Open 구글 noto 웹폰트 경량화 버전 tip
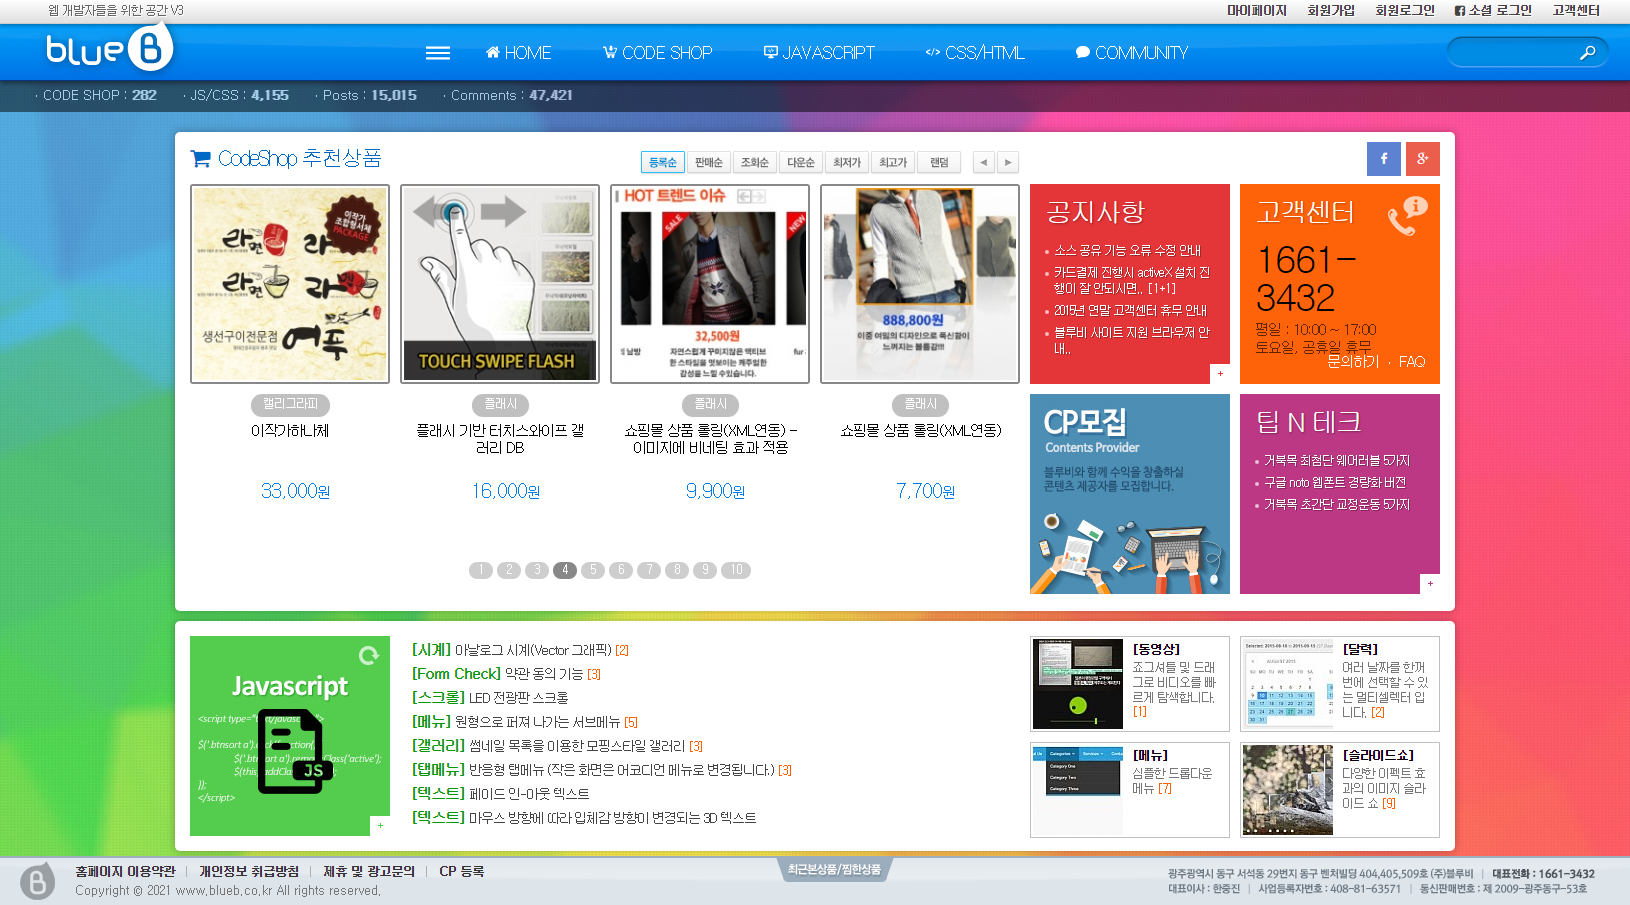 [1335, 482]
